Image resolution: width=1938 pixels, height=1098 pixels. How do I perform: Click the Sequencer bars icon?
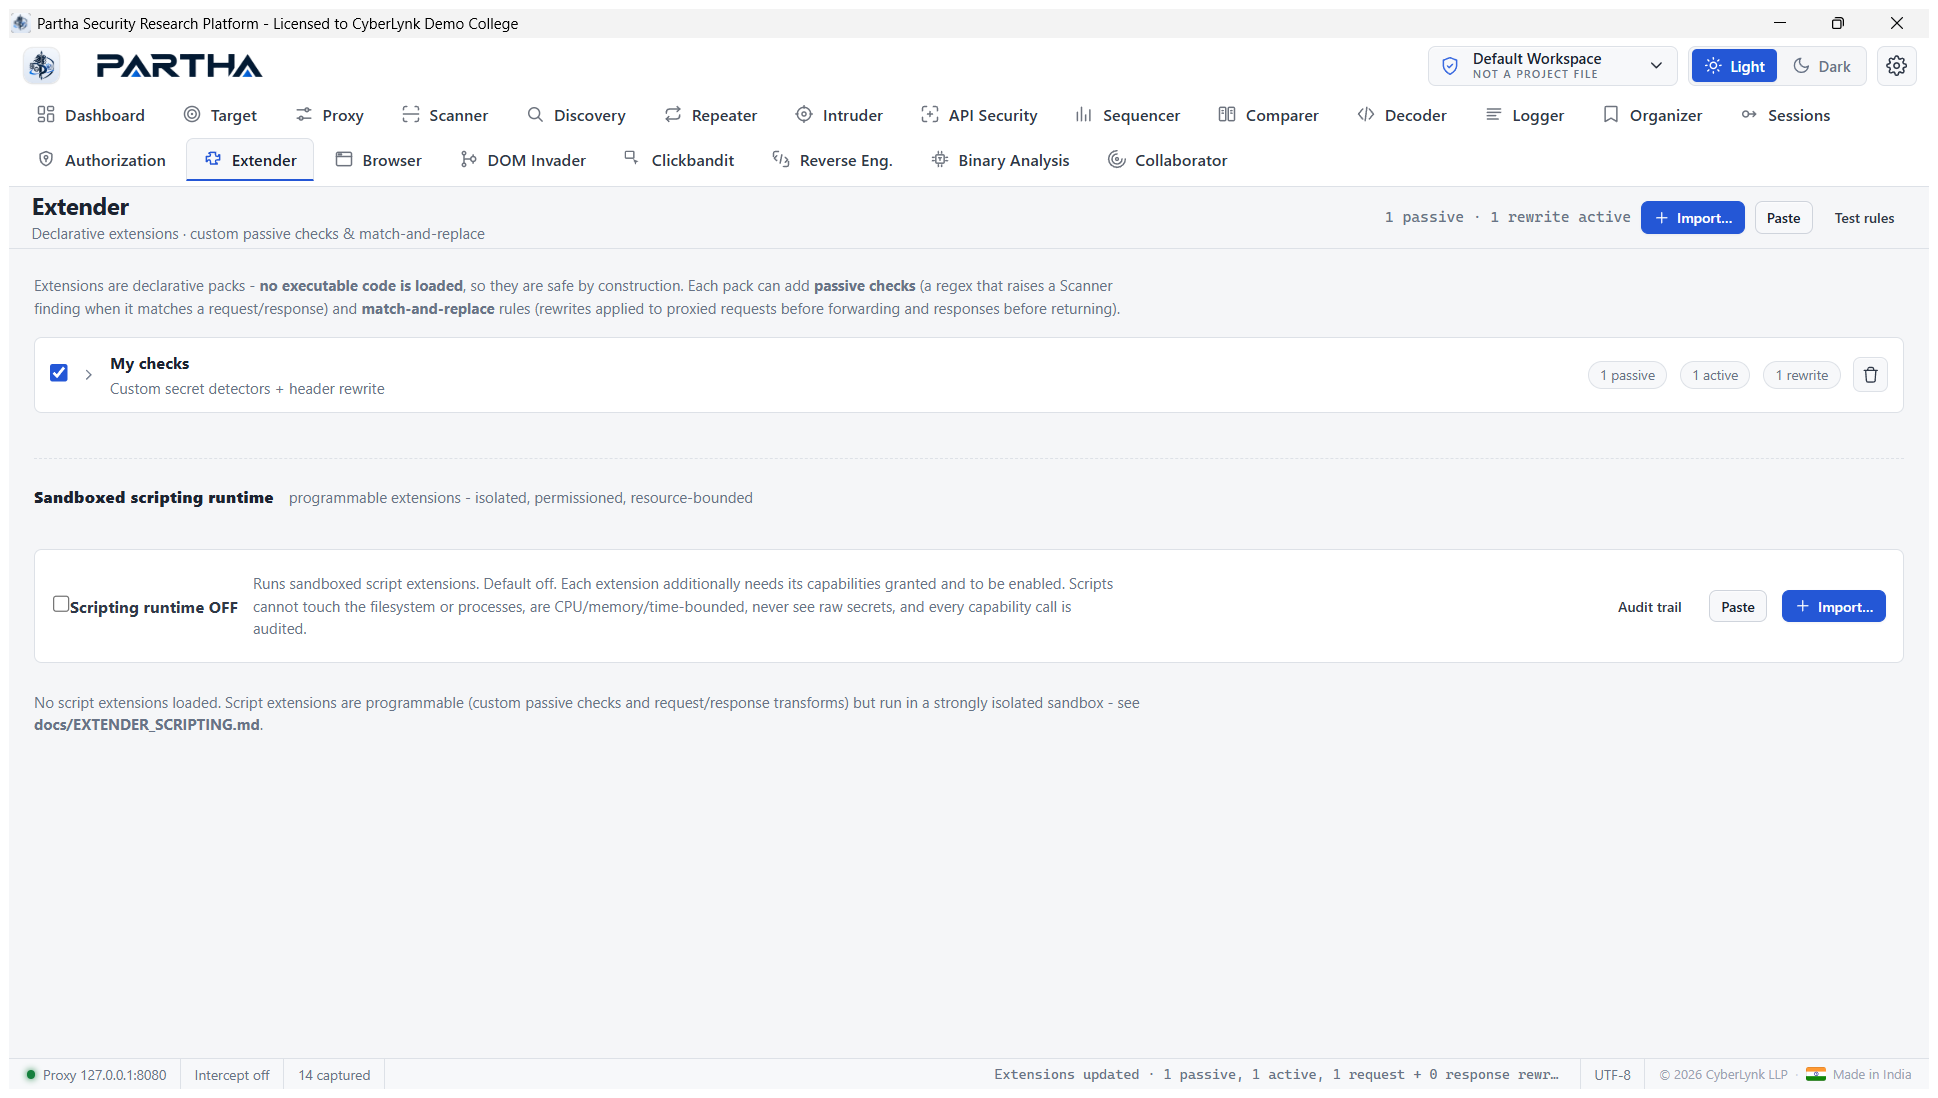pos(1084,115)
